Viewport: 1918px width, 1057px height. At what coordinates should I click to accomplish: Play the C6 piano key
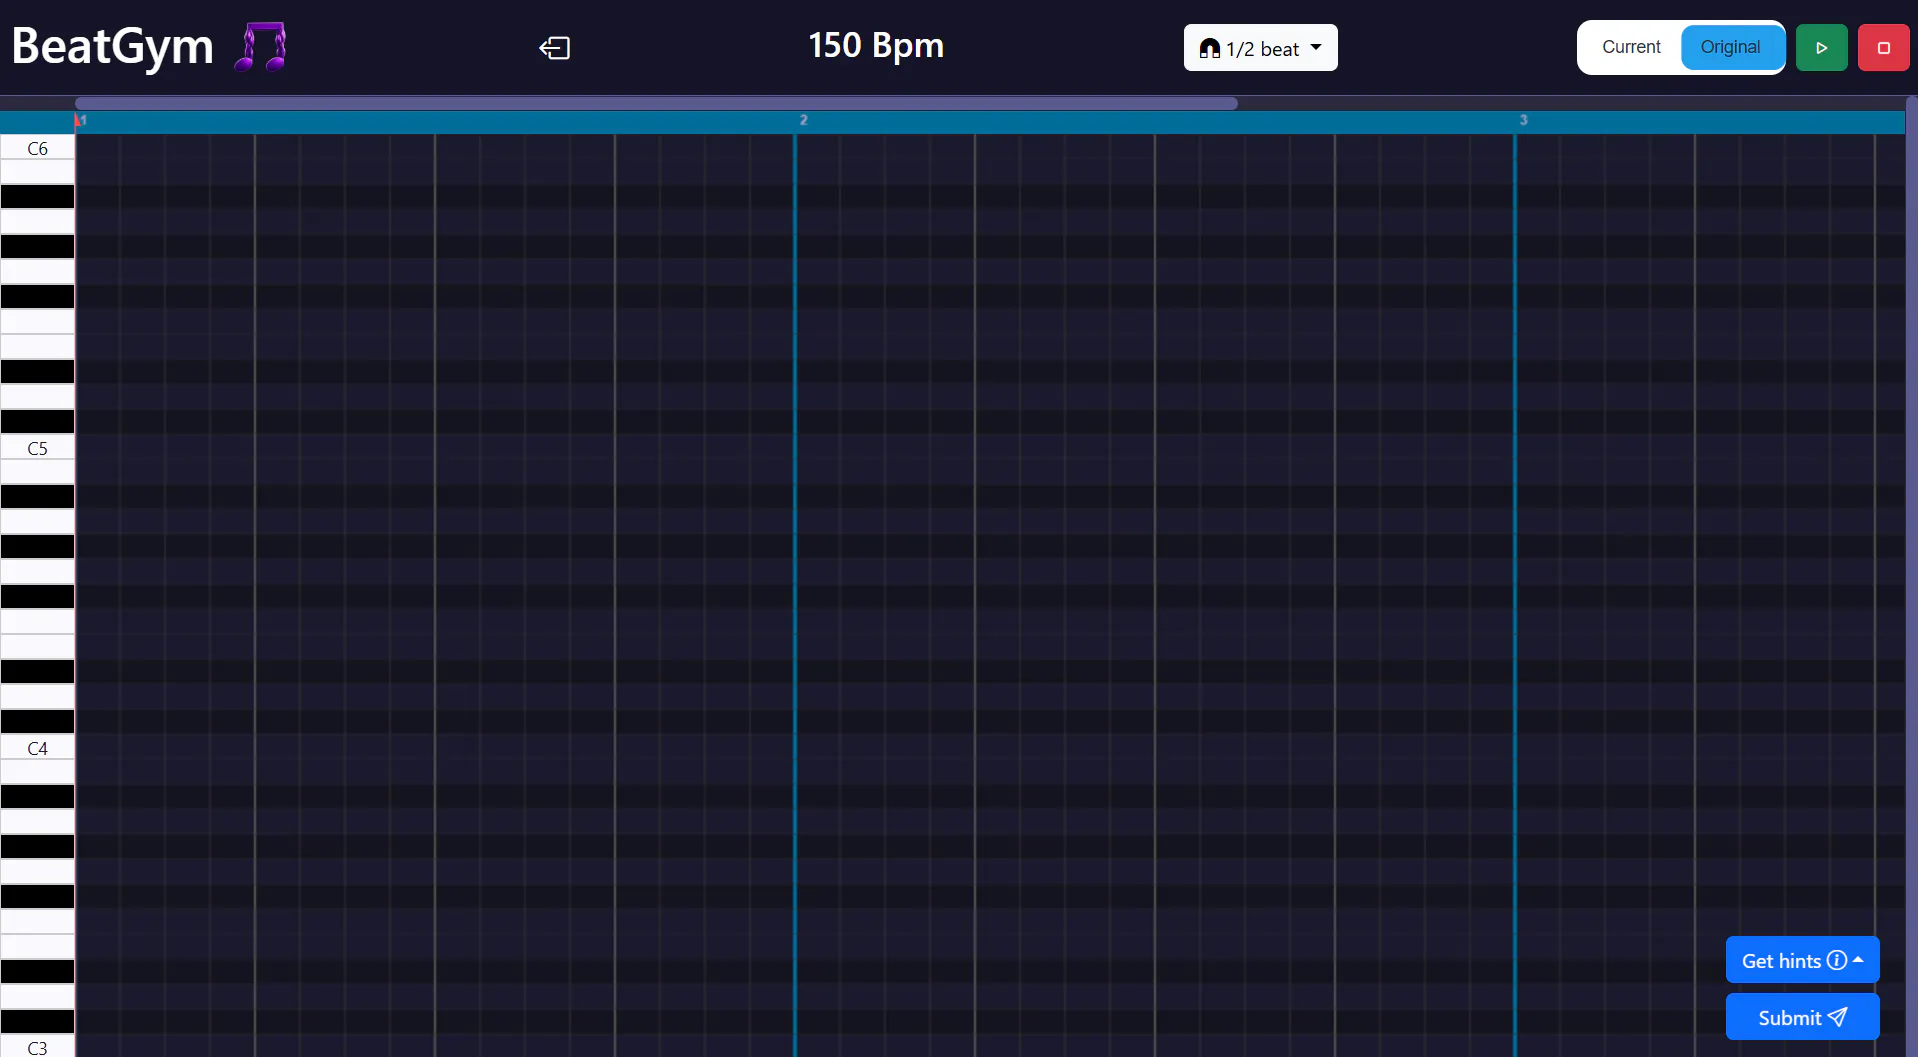(37, 148)
